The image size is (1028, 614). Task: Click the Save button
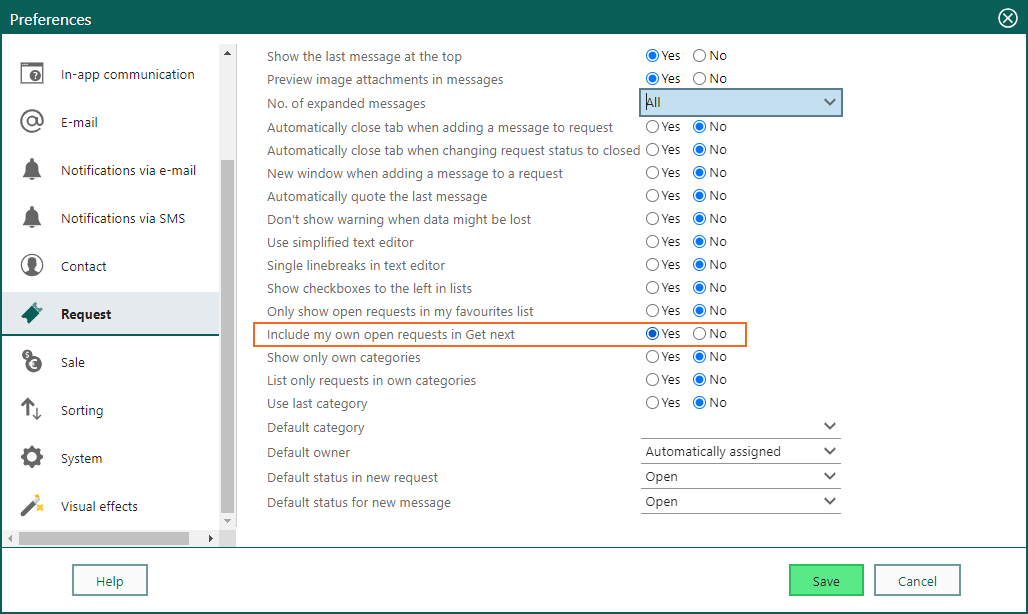826,581
